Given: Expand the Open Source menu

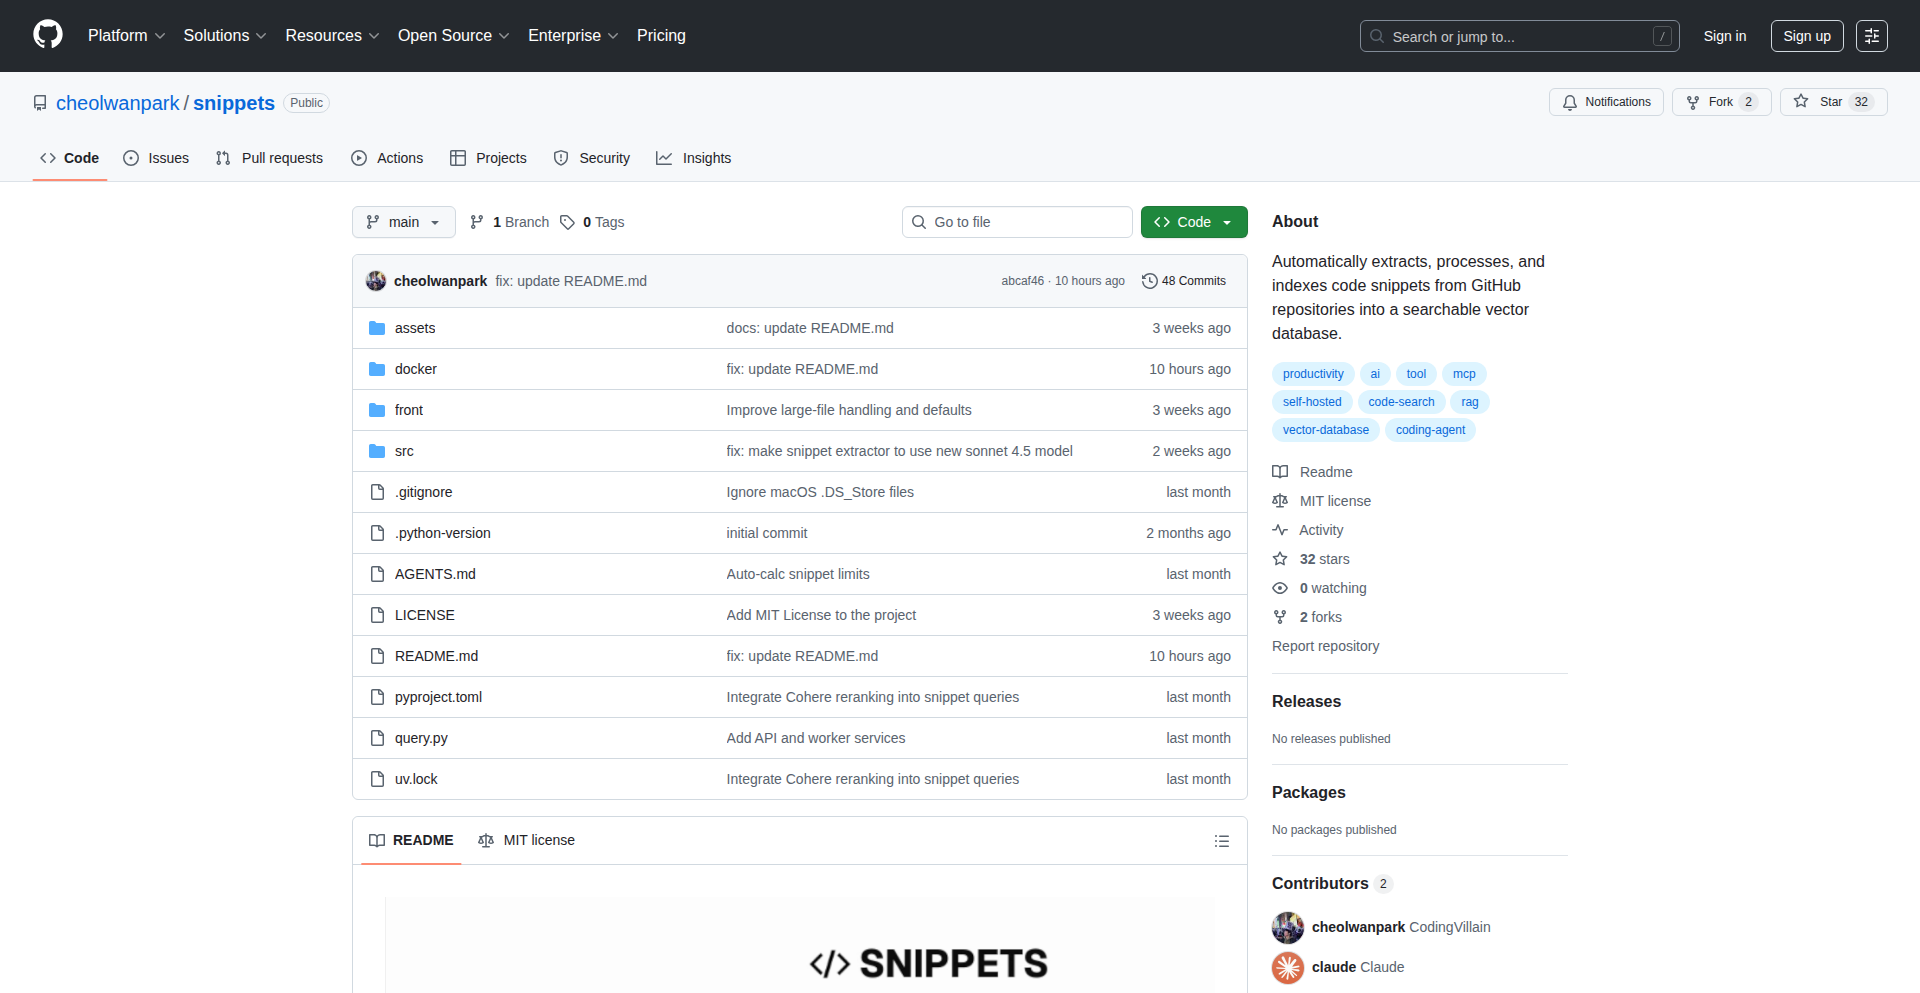Looking at the screenshot, I should coord(454,36).
